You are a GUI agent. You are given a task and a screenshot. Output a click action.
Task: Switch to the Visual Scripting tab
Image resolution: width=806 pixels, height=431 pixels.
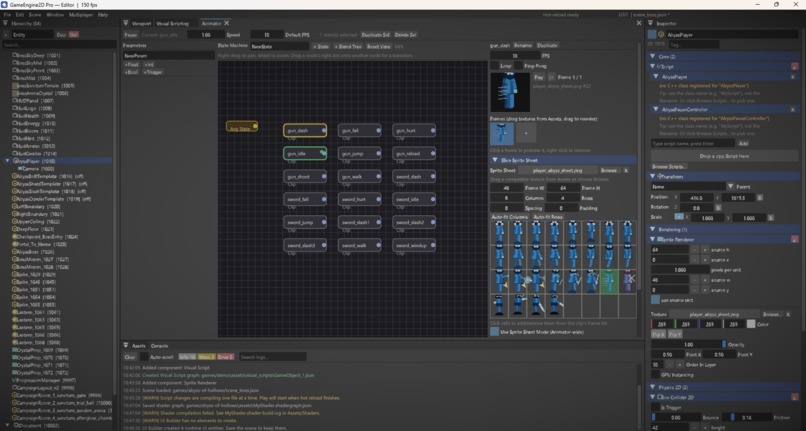coord(173,24)
